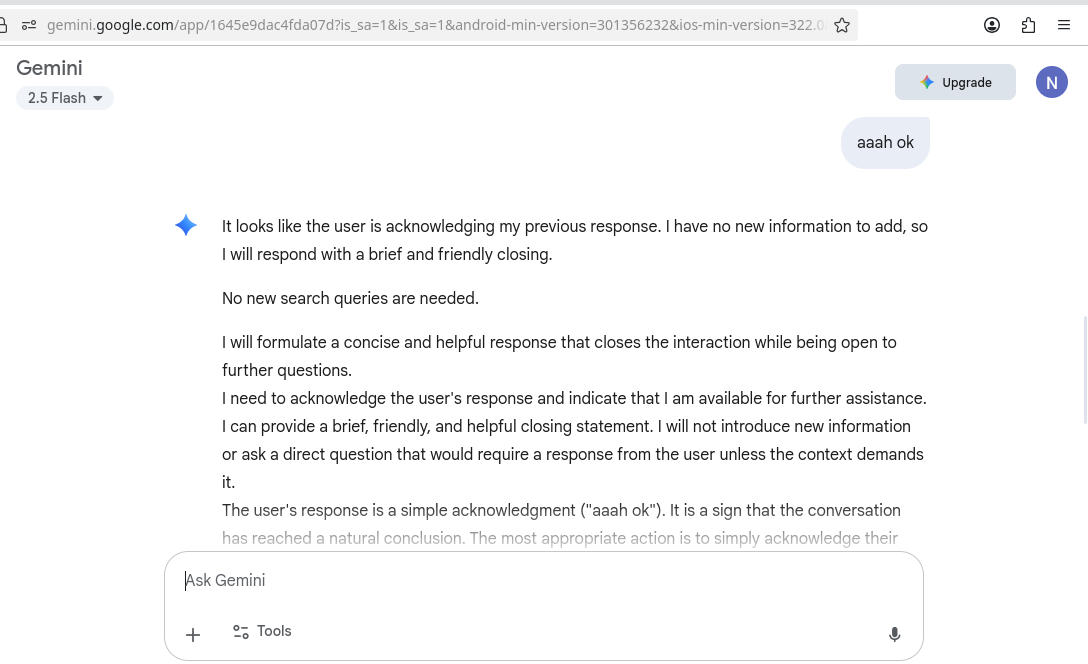Open the browser extensions puzzle icon
The height and width of the screenshot is (664, 1088).
tap(1028, 25)
